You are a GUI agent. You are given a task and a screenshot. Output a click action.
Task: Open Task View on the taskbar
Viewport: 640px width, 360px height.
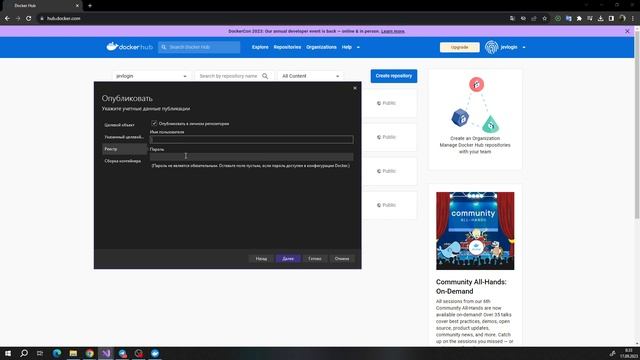coord(40,353)
